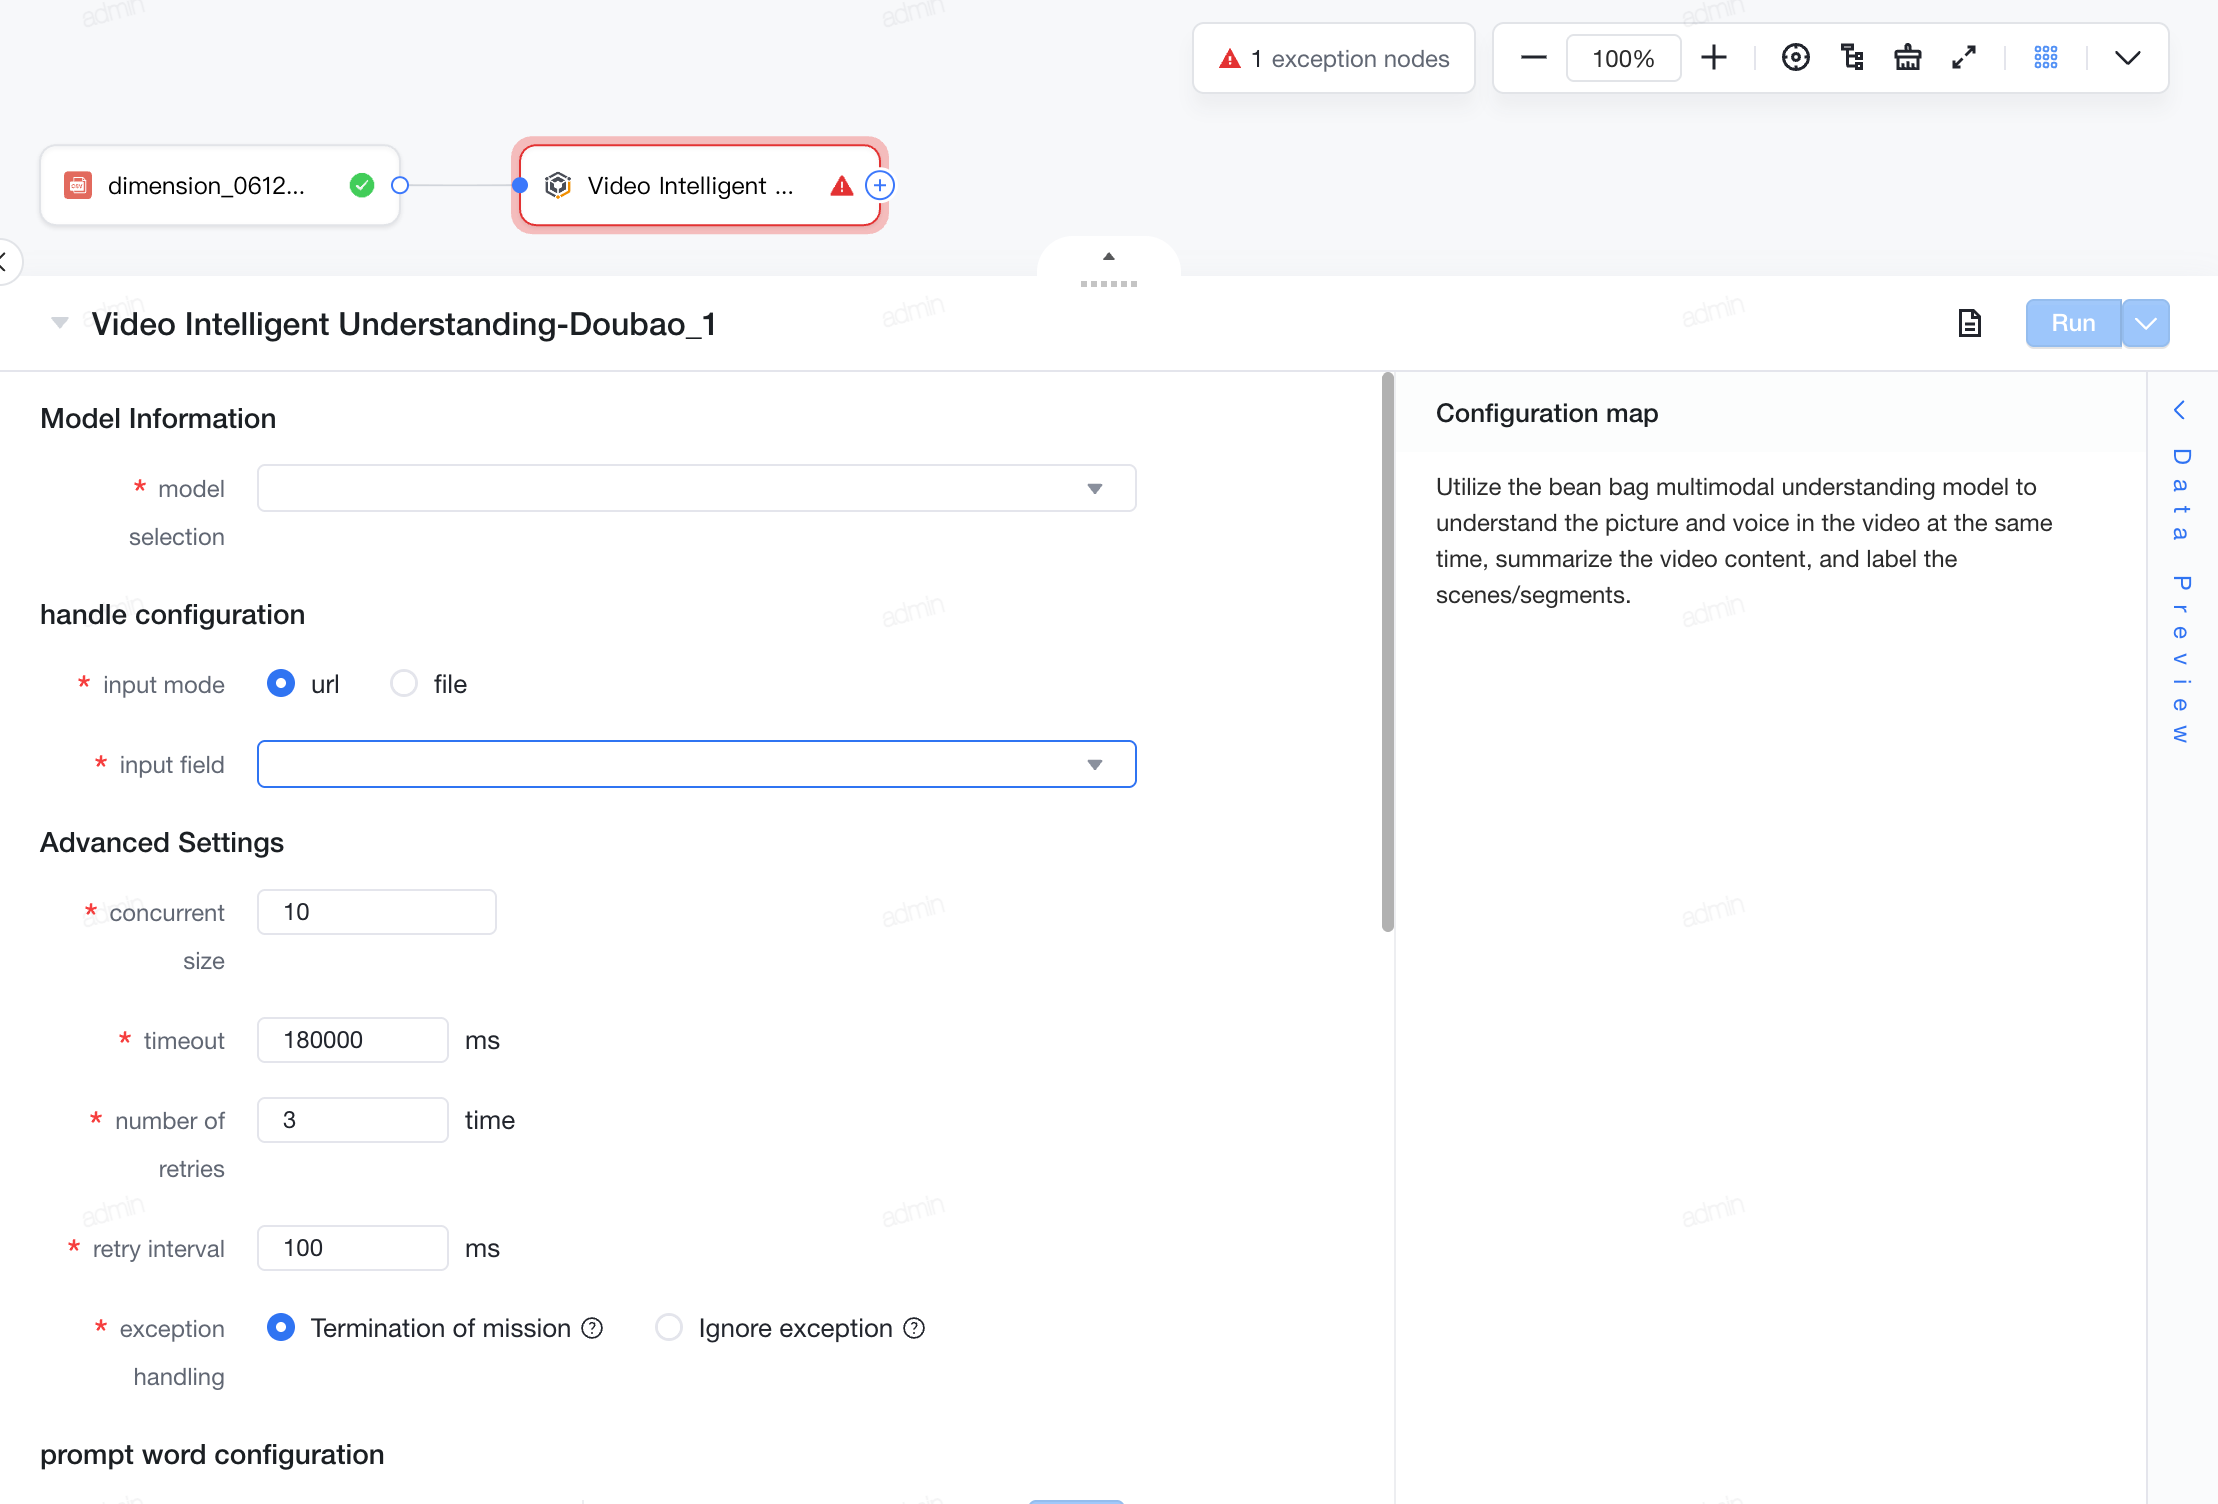Screen dimensions: 2218x1504
Task: Open the input field dropdown
Action: pos(697,764)
